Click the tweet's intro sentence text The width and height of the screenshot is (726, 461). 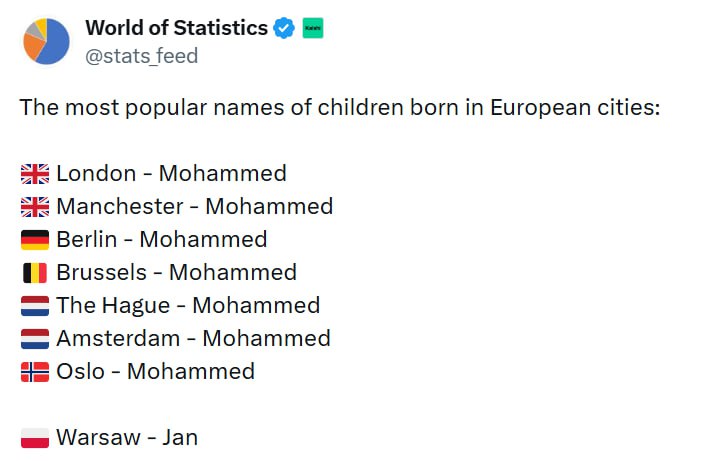point(340,108)
